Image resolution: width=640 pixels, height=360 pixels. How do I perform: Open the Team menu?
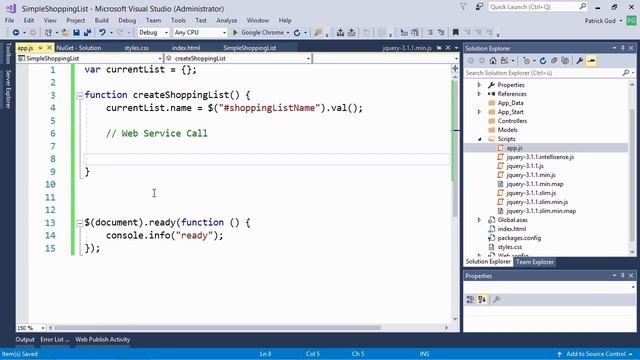click(x=153, y=20)
